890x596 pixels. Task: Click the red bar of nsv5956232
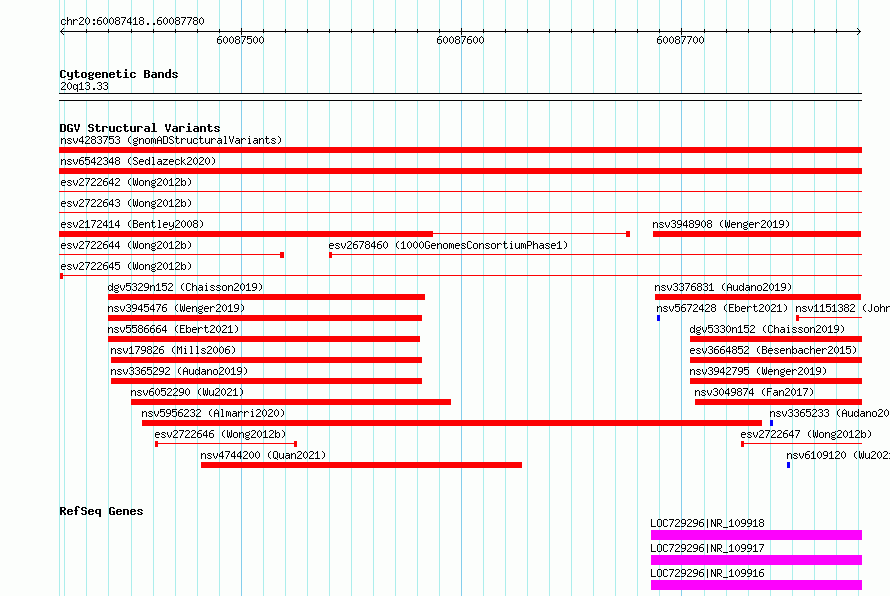click(452, 423)
